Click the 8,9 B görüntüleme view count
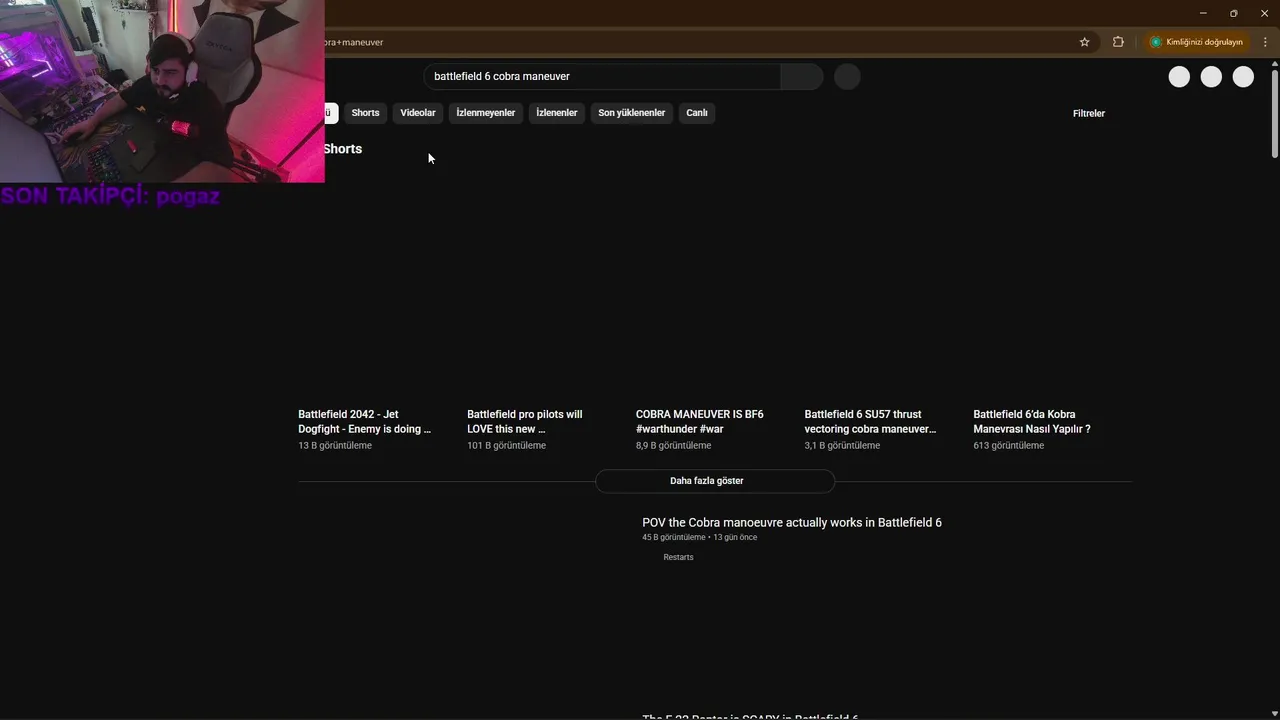Image resolution: width=1280 pixels, height=720 pixels. pyautogui.click(x=673, y=446)
